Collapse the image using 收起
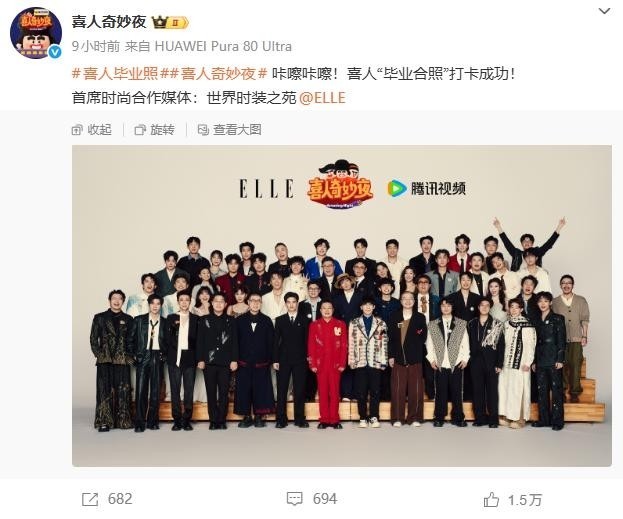Viewport: 623px width, 519px height. (x=92, y=130)
